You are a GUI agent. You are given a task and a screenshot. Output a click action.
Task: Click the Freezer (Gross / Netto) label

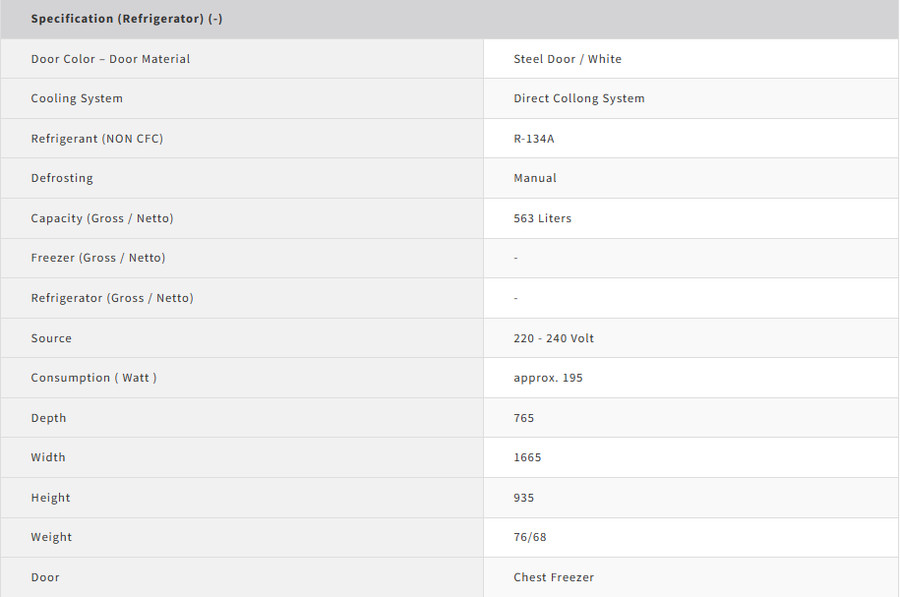pos(98,258)
